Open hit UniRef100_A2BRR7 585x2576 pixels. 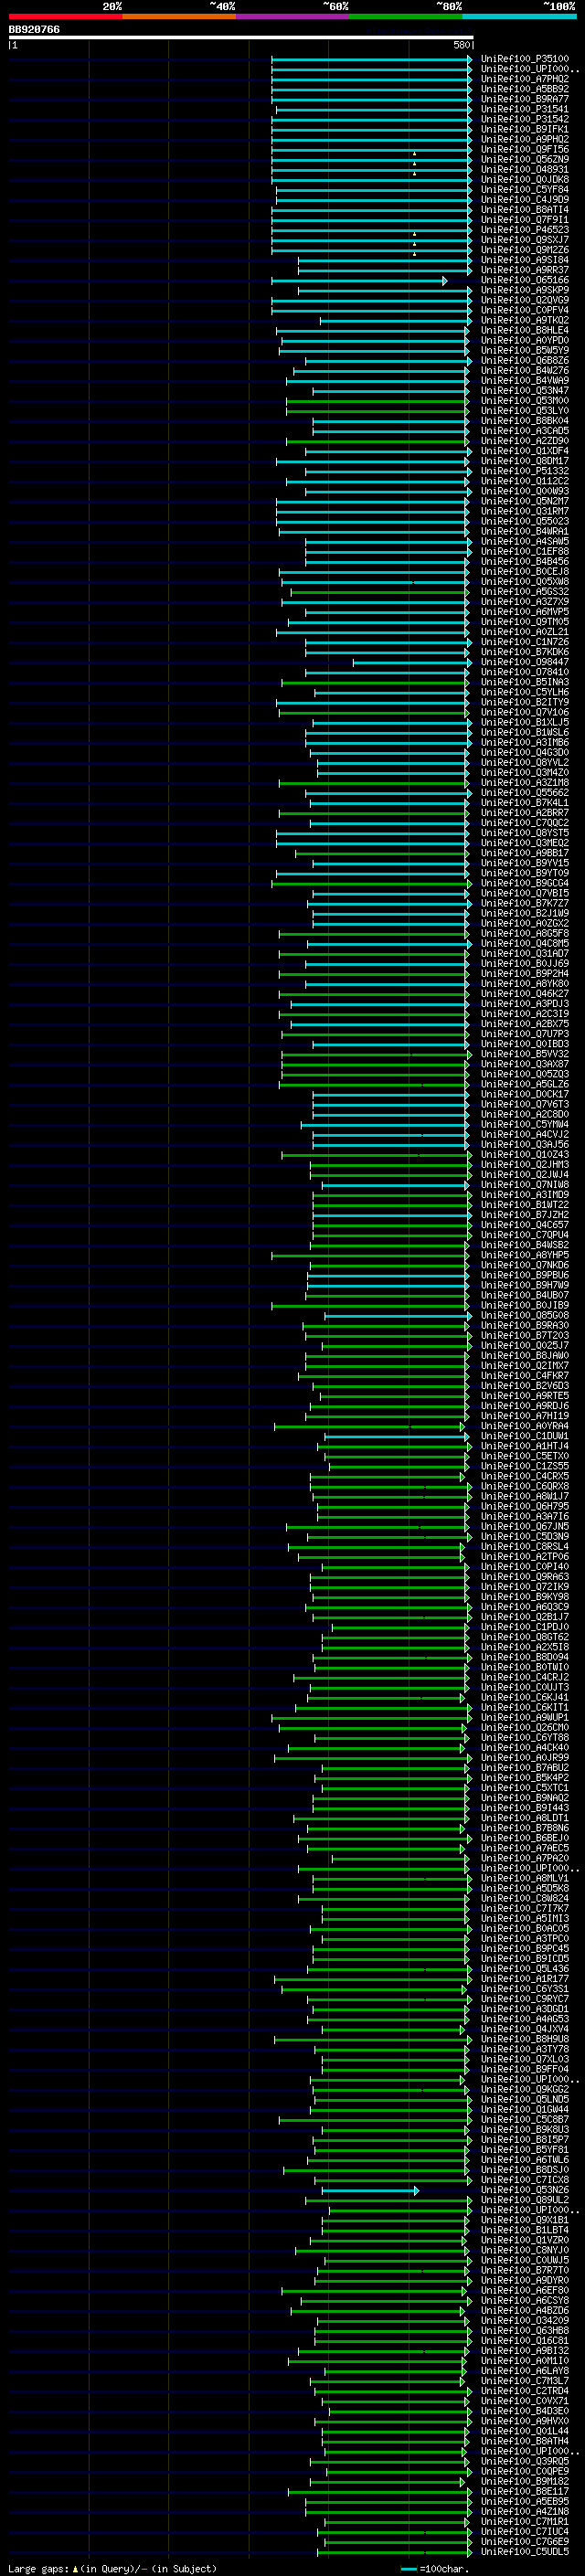click(524, 813)
